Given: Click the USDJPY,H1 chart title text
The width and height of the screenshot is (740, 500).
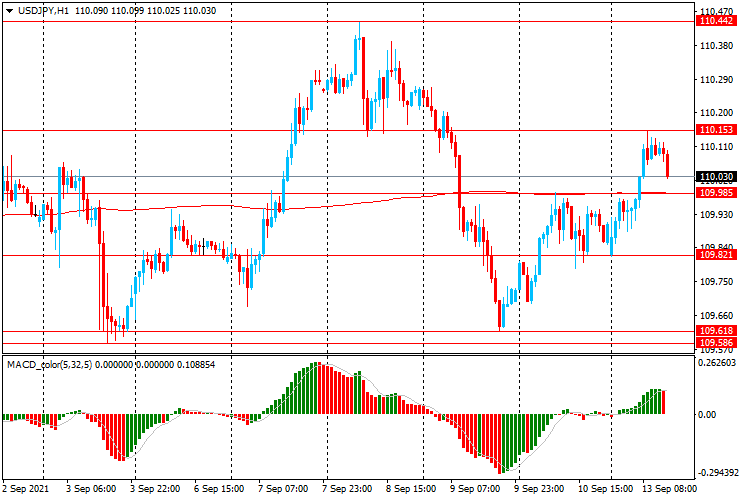Looking at the screenshot, I should 43,11.
